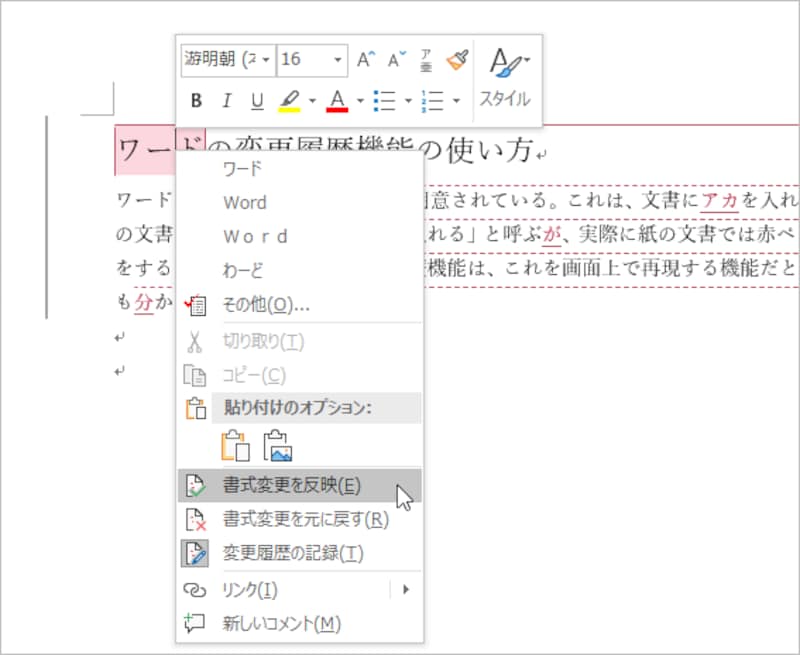Increase font size with the grow font icon
800x655 pixels.
pos(363,58)
